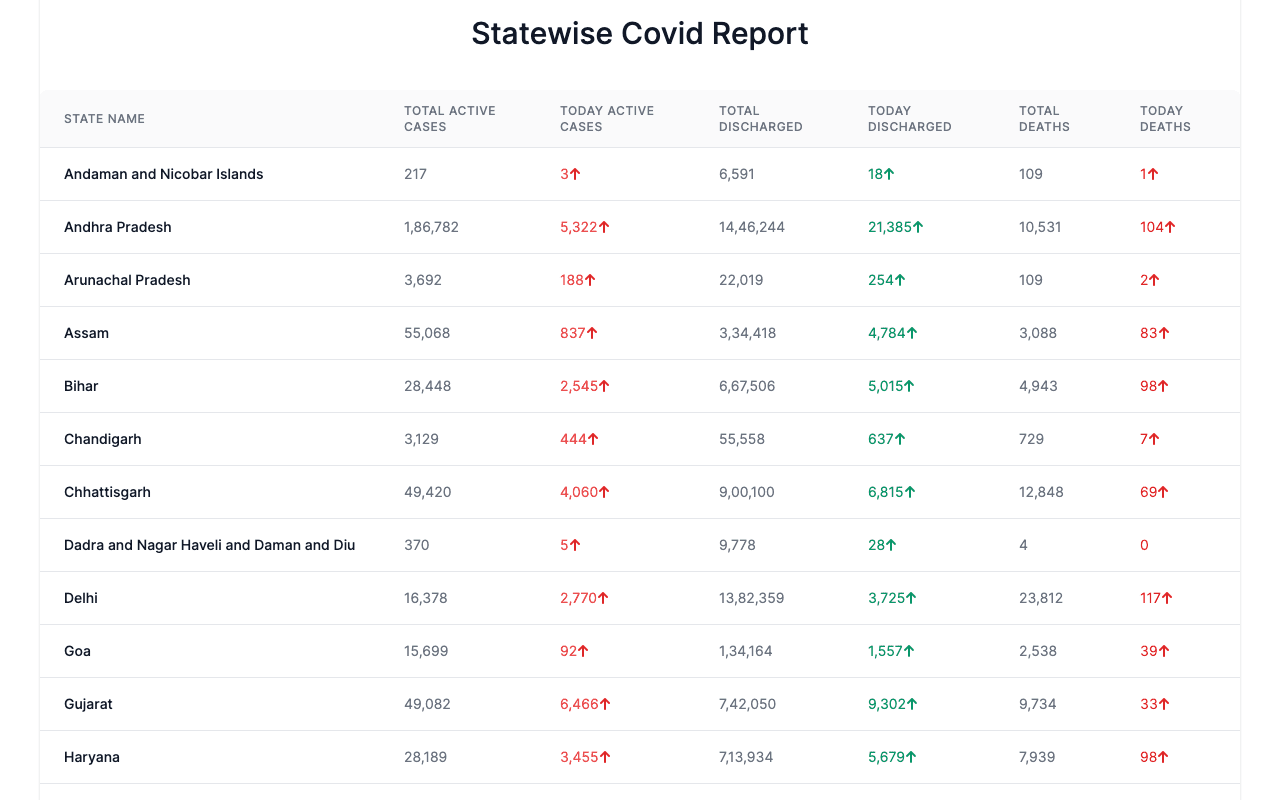Click green up arrow for Assam today discharged
Image resolution: width=1280 pixels, height=800 pixels.
coord(911,333)
